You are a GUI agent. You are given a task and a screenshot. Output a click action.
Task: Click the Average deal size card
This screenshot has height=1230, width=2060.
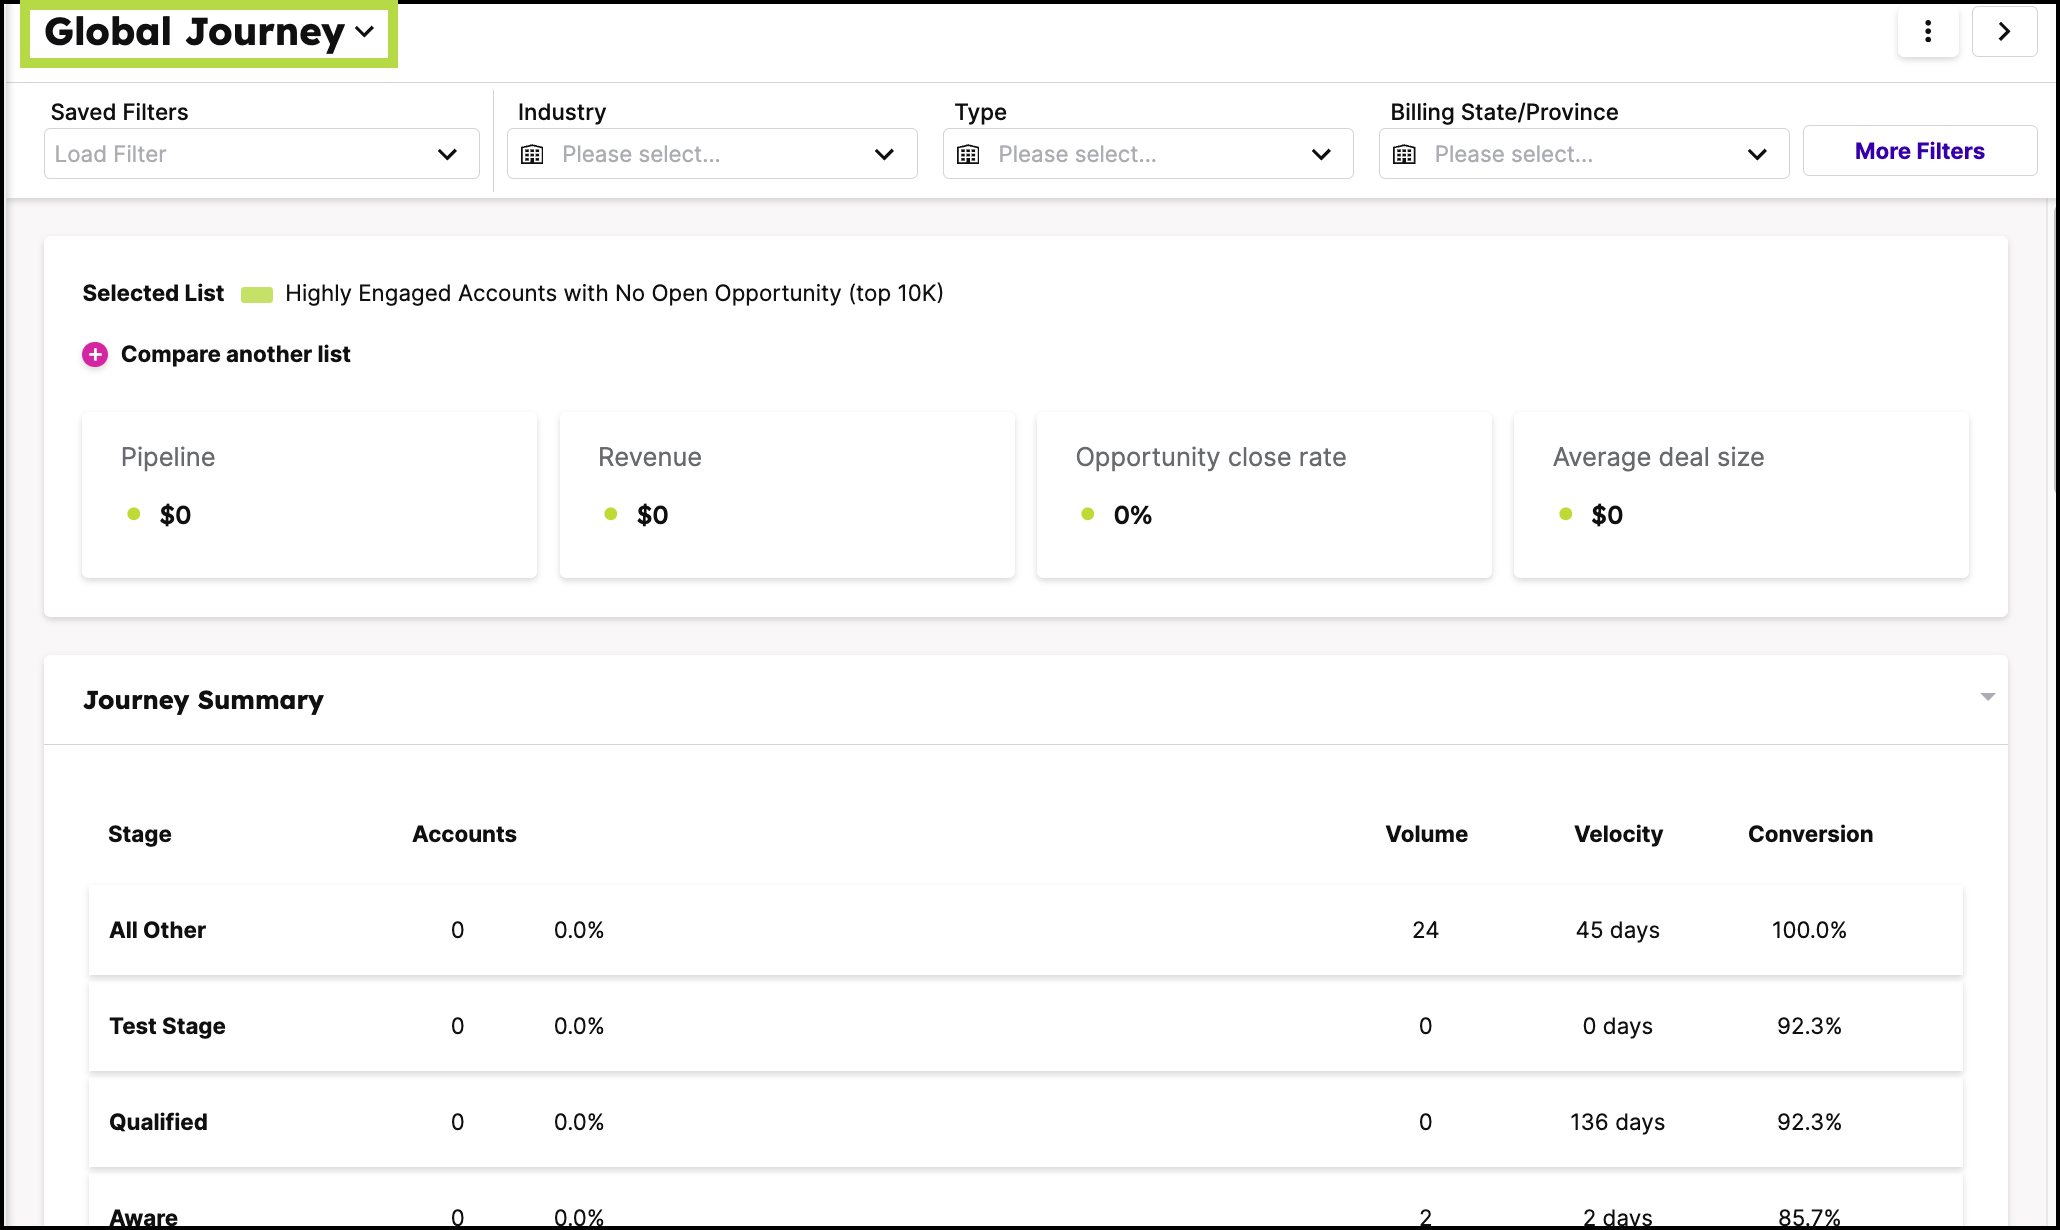[1741, 494]
